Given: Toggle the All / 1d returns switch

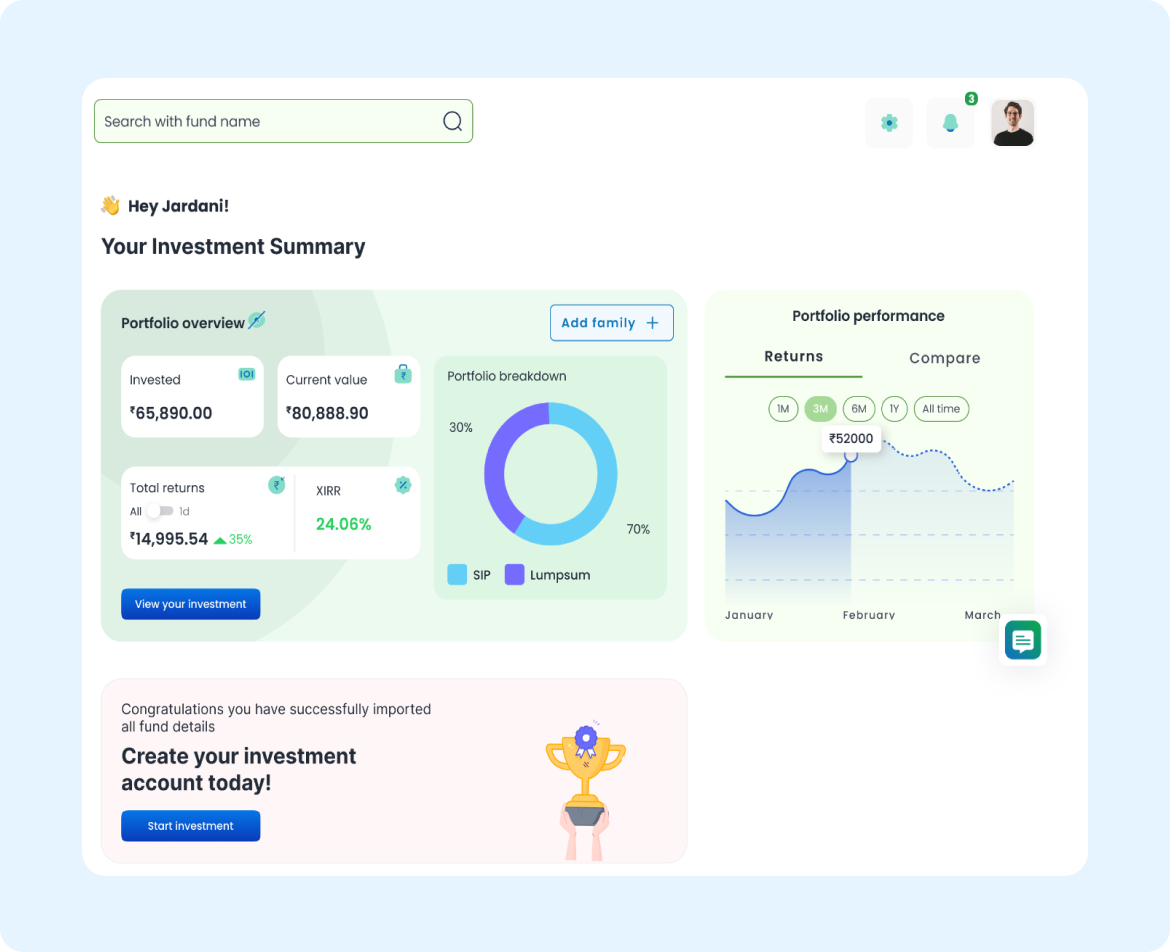Looking at the screenshot, I should (x=160, y=511).
